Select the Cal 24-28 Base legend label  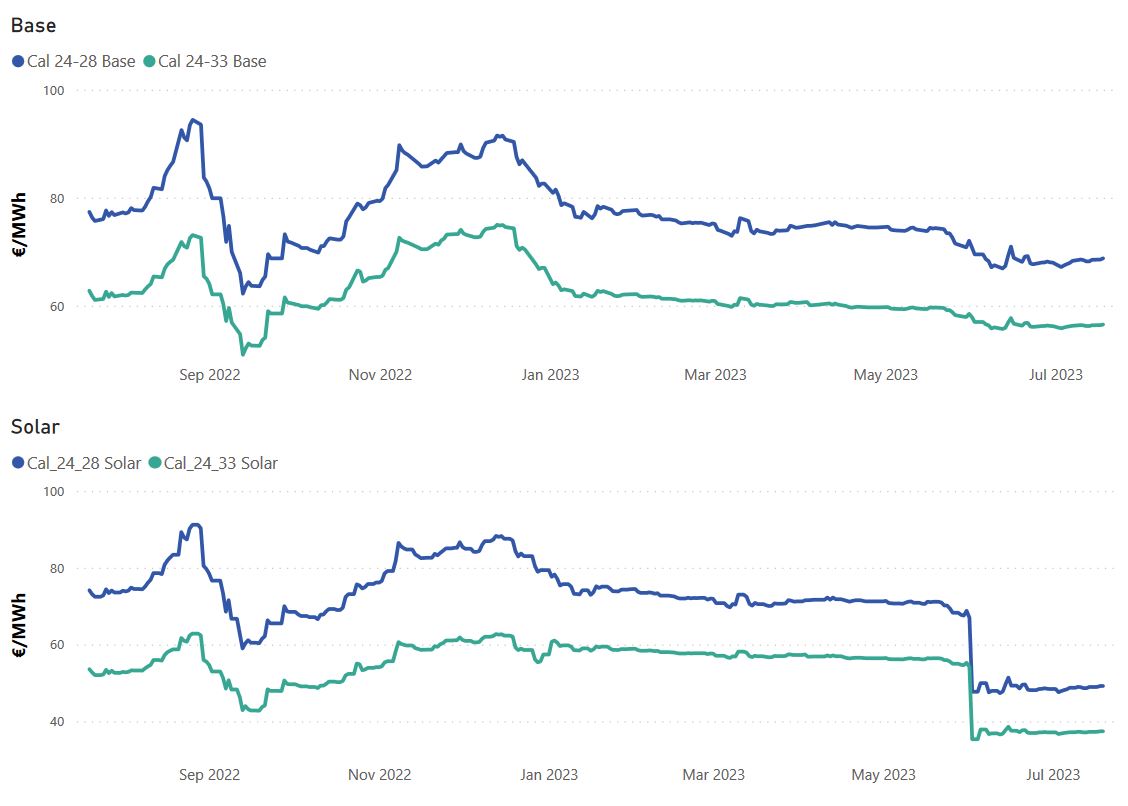(81, 62)
